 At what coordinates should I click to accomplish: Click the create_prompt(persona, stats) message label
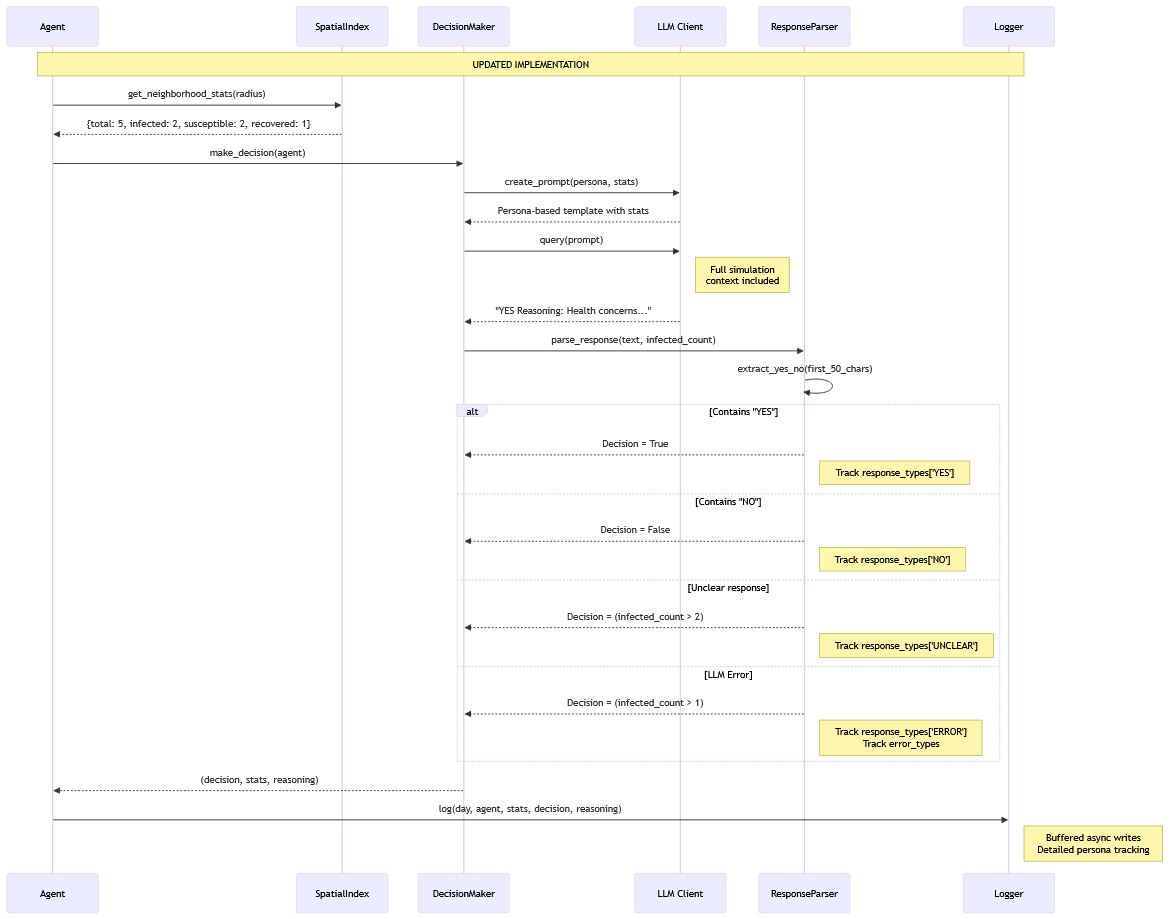click(571, 182)
